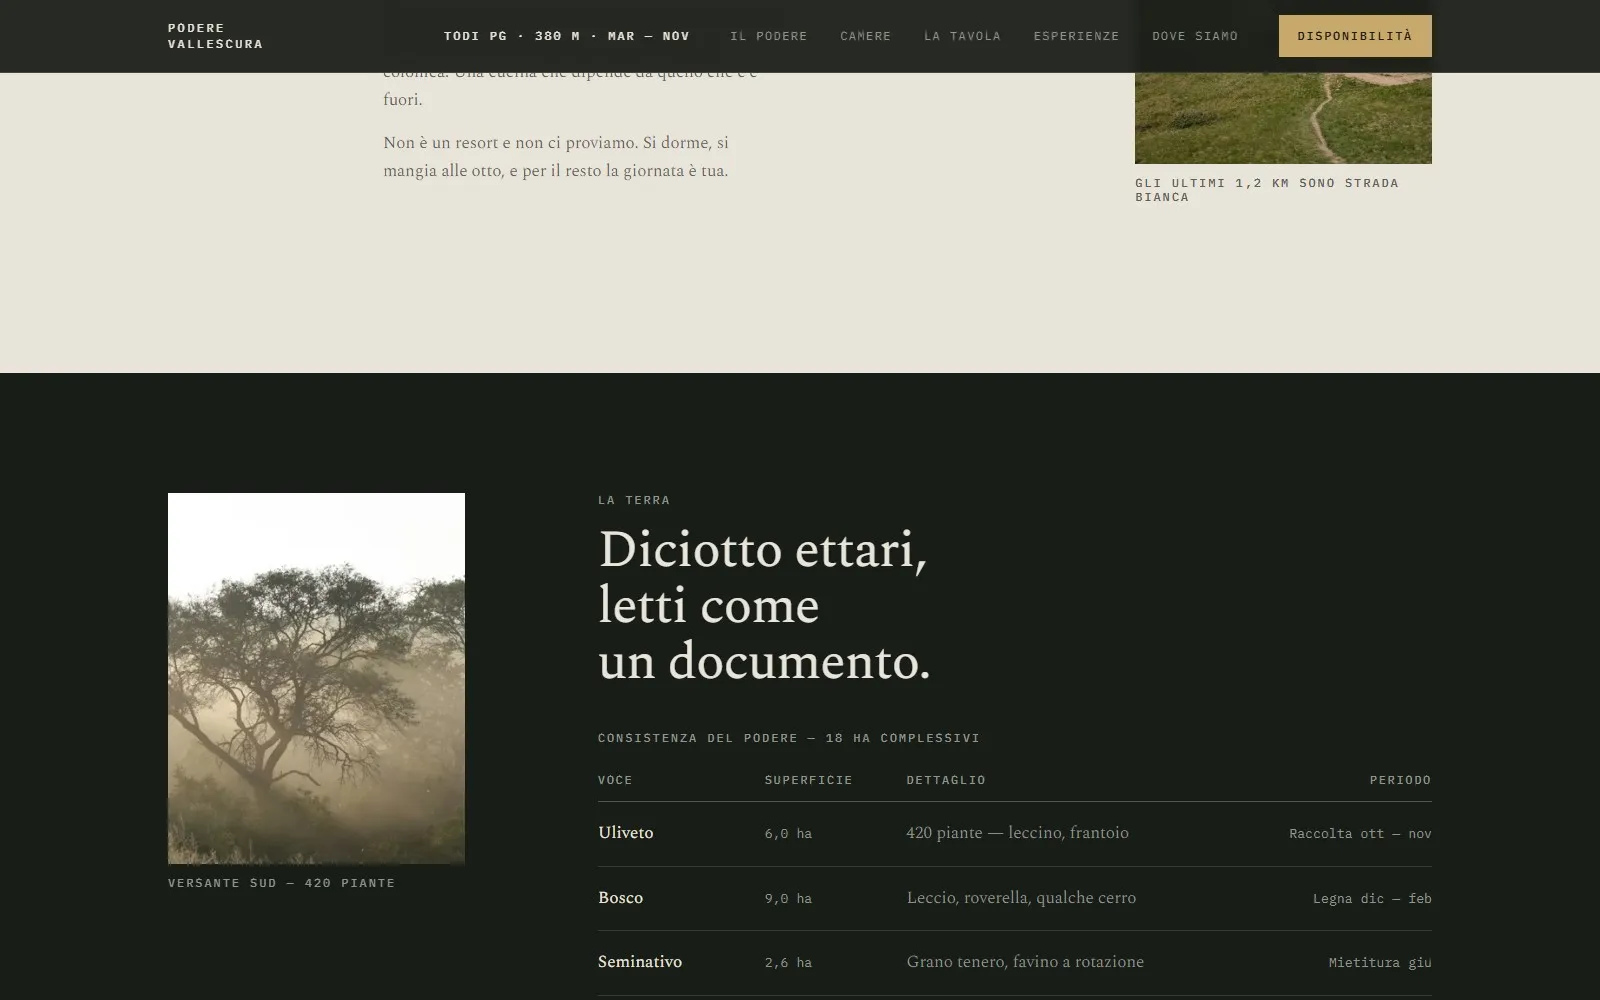Click the Disponibilità button
The width and height of the screenshot is (1600, 1000).
tap(1355, 36)
